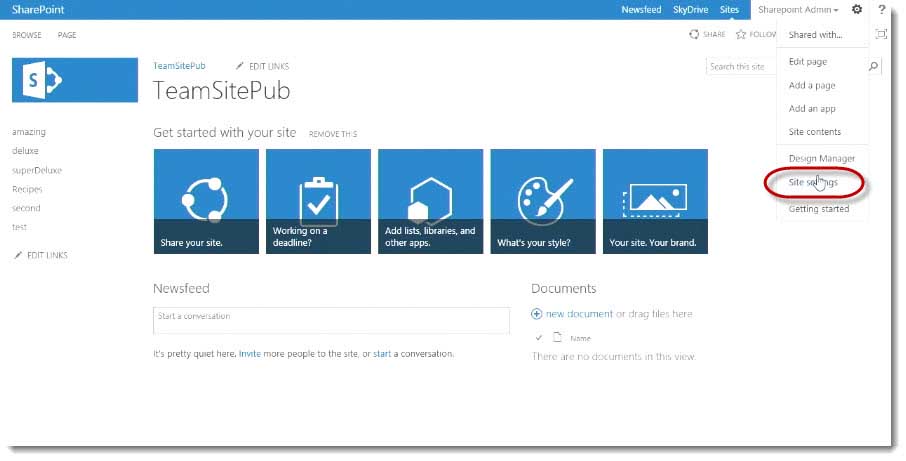Click the 'Start a conversation' newsfeed box
This screenshot has height=461, width=906.
[331, 320]
